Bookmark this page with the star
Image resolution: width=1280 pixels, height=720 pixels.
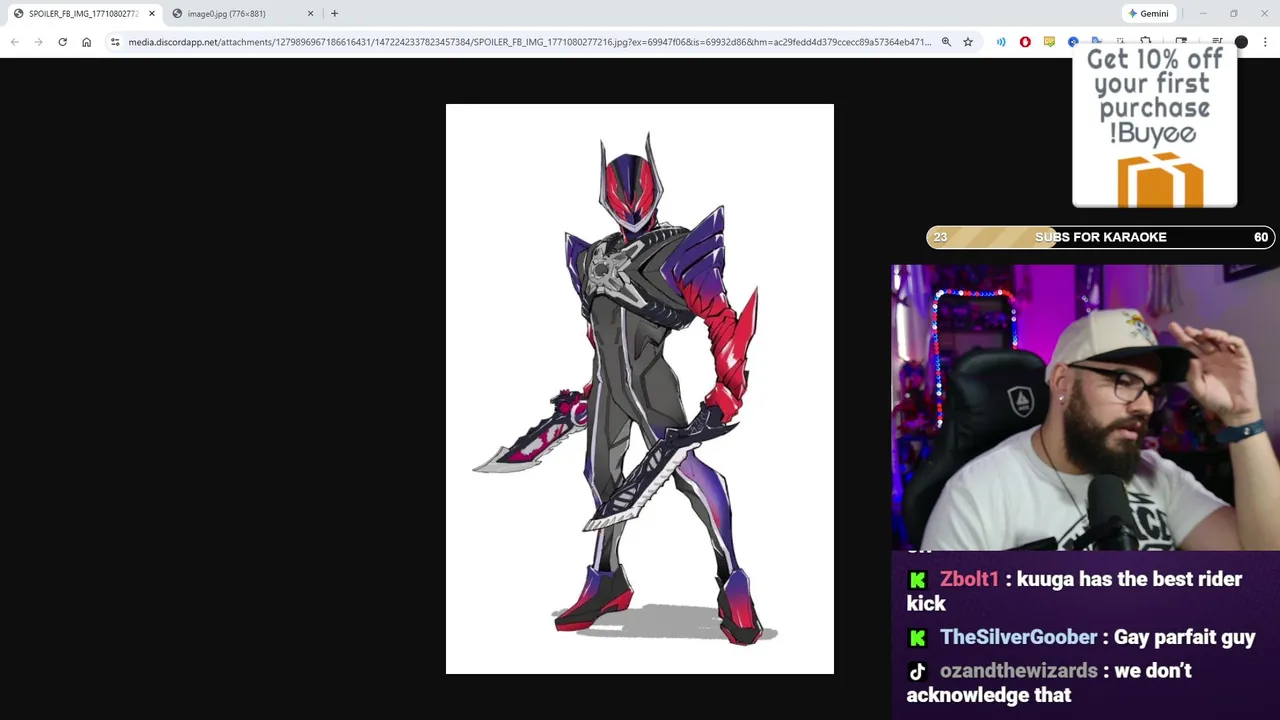pos(968,42)
